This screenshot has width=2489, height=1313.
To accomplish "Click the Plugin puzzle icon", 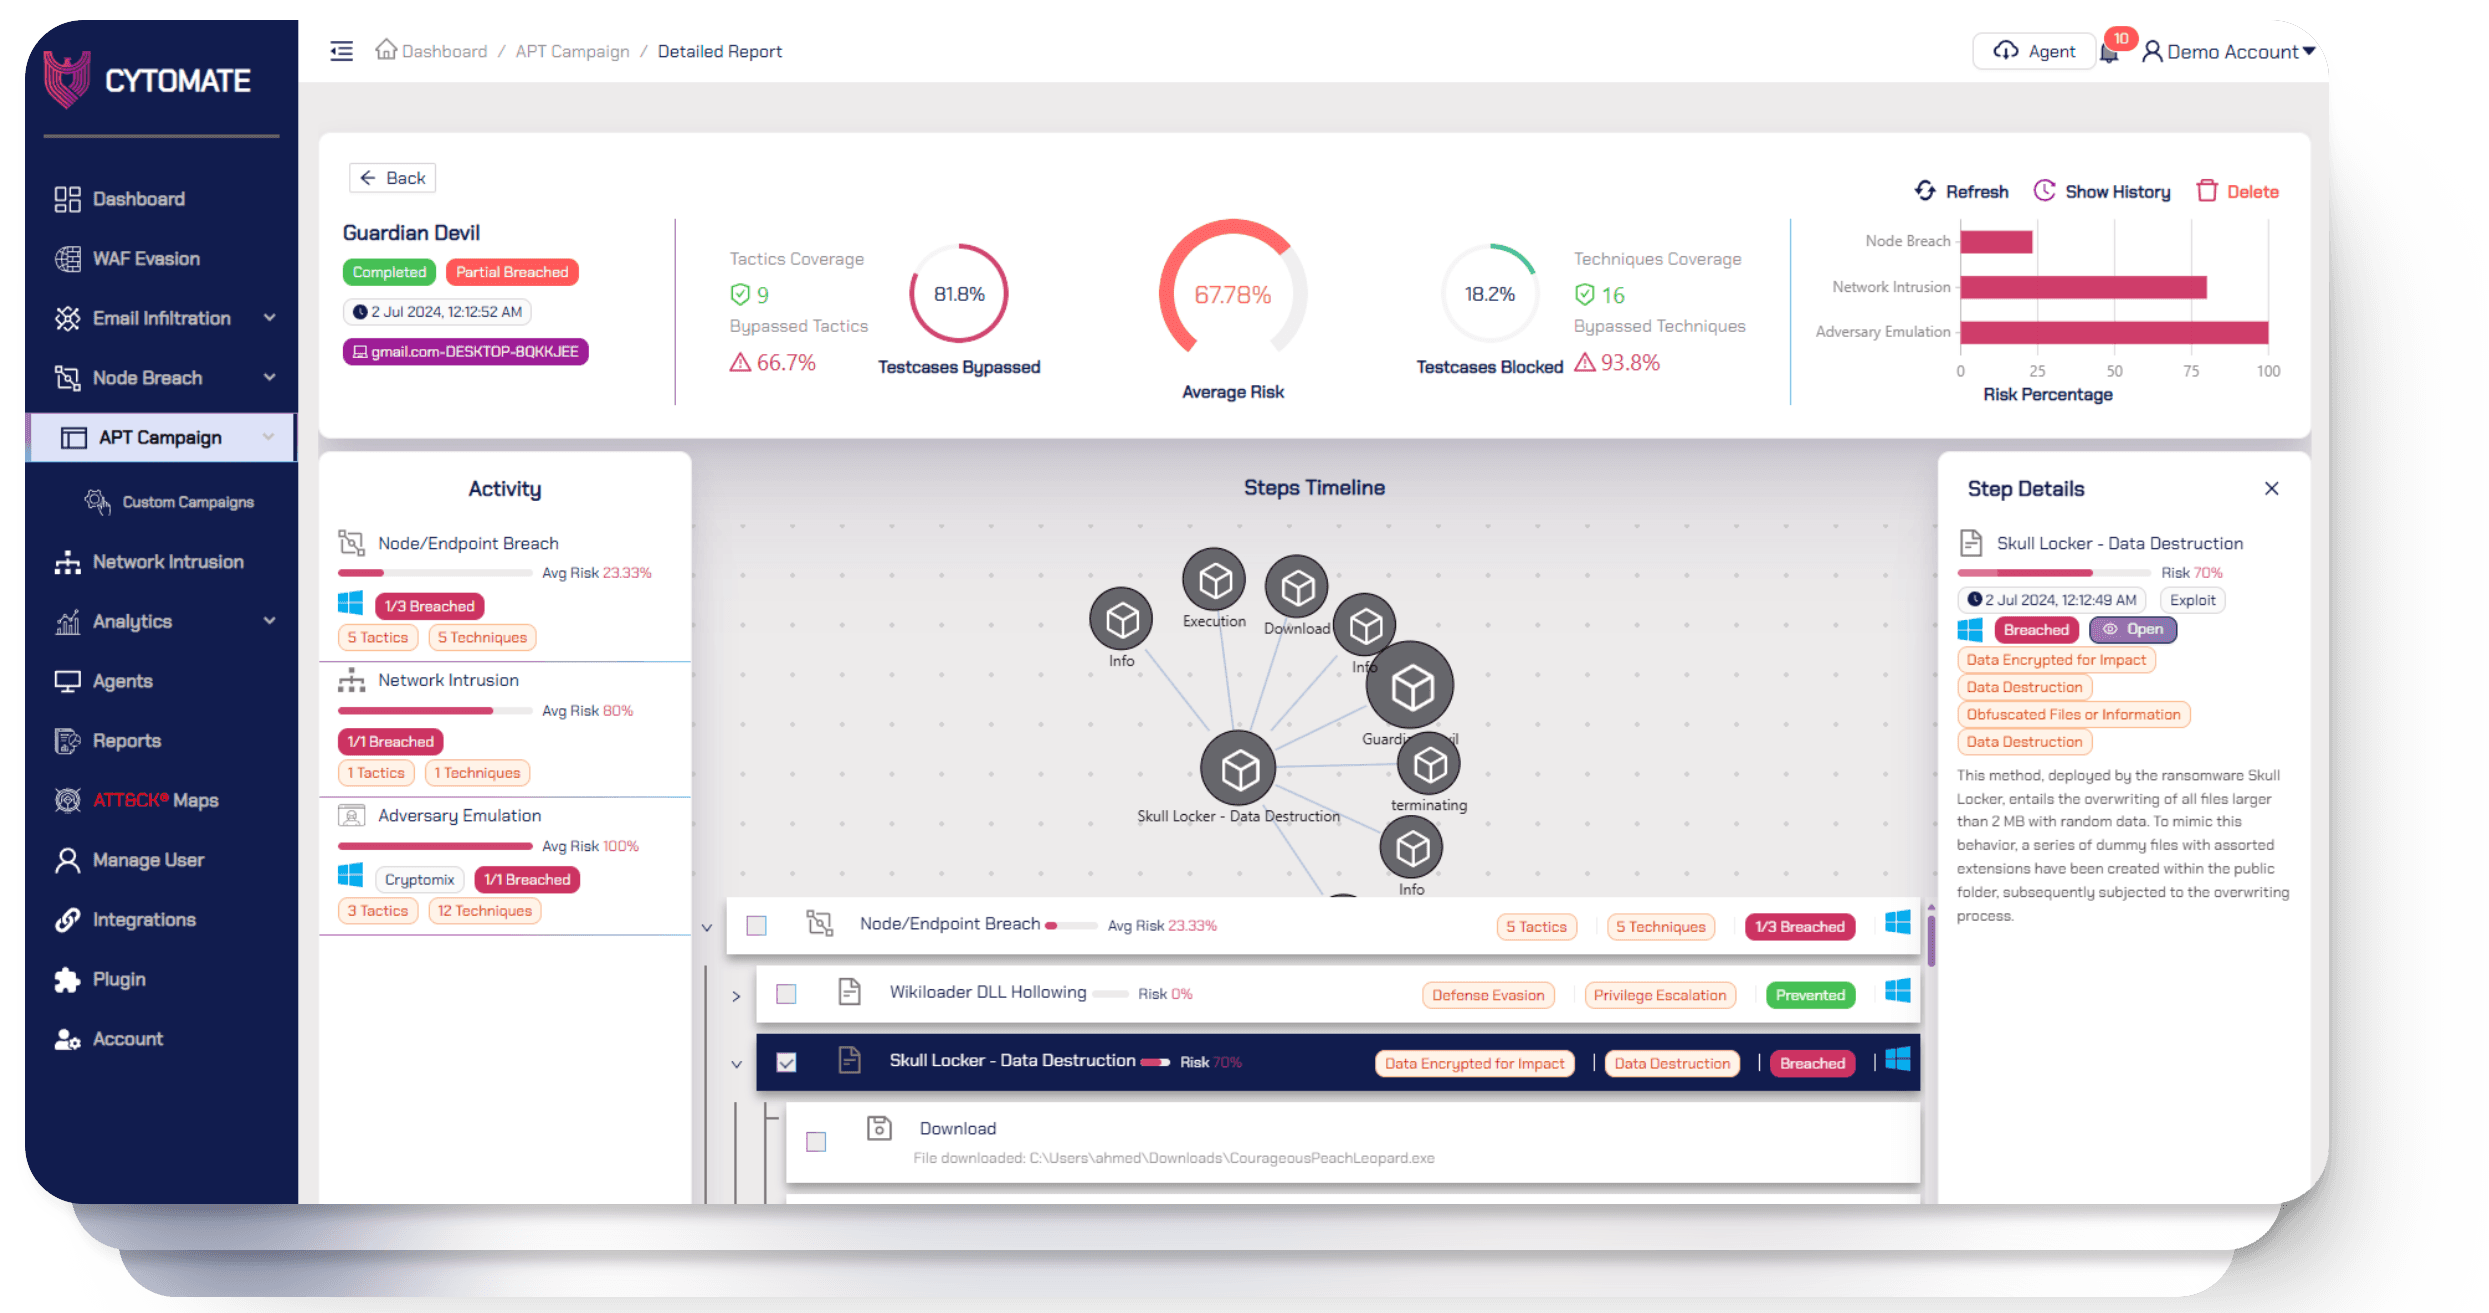I will [x=67, y=980].
